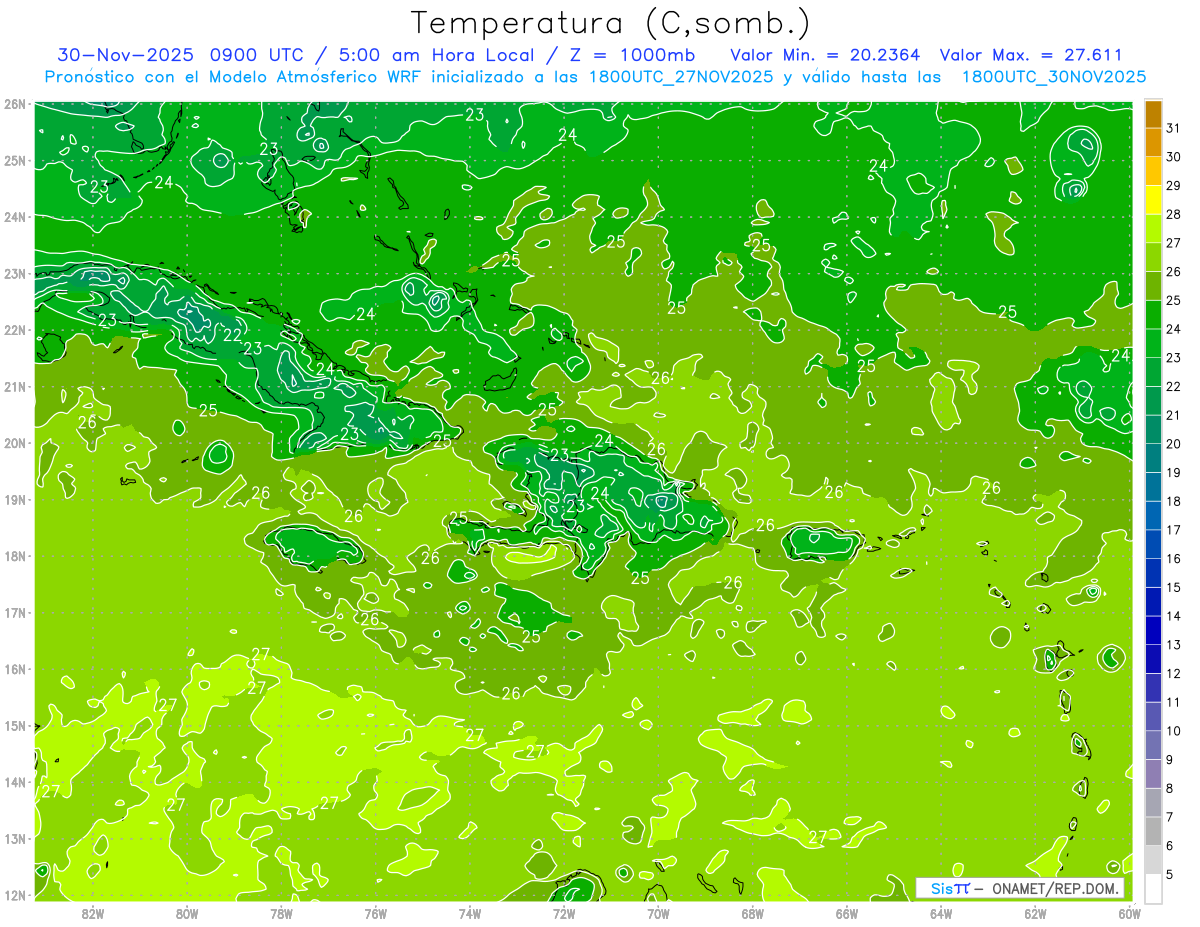Pick the green swatch between 23 and 24
Screen dimensions: 1200x927
click(x=1153, y=344)
